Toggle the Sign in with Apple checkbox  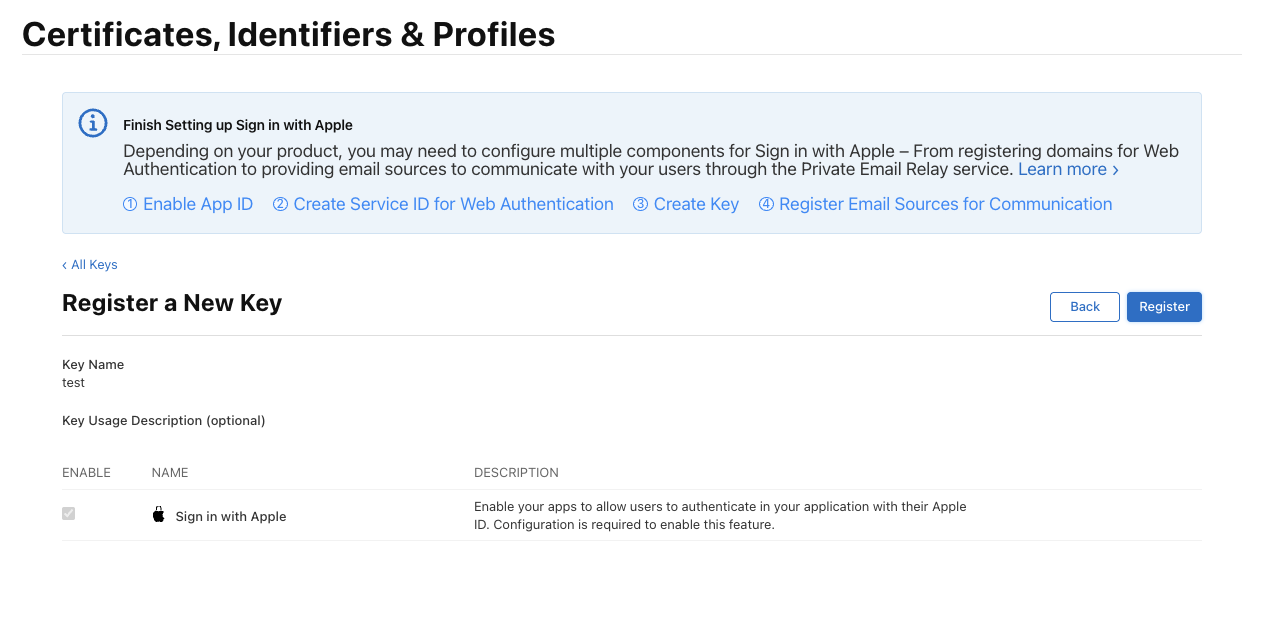pyautogui.click(x=69, y=514)
